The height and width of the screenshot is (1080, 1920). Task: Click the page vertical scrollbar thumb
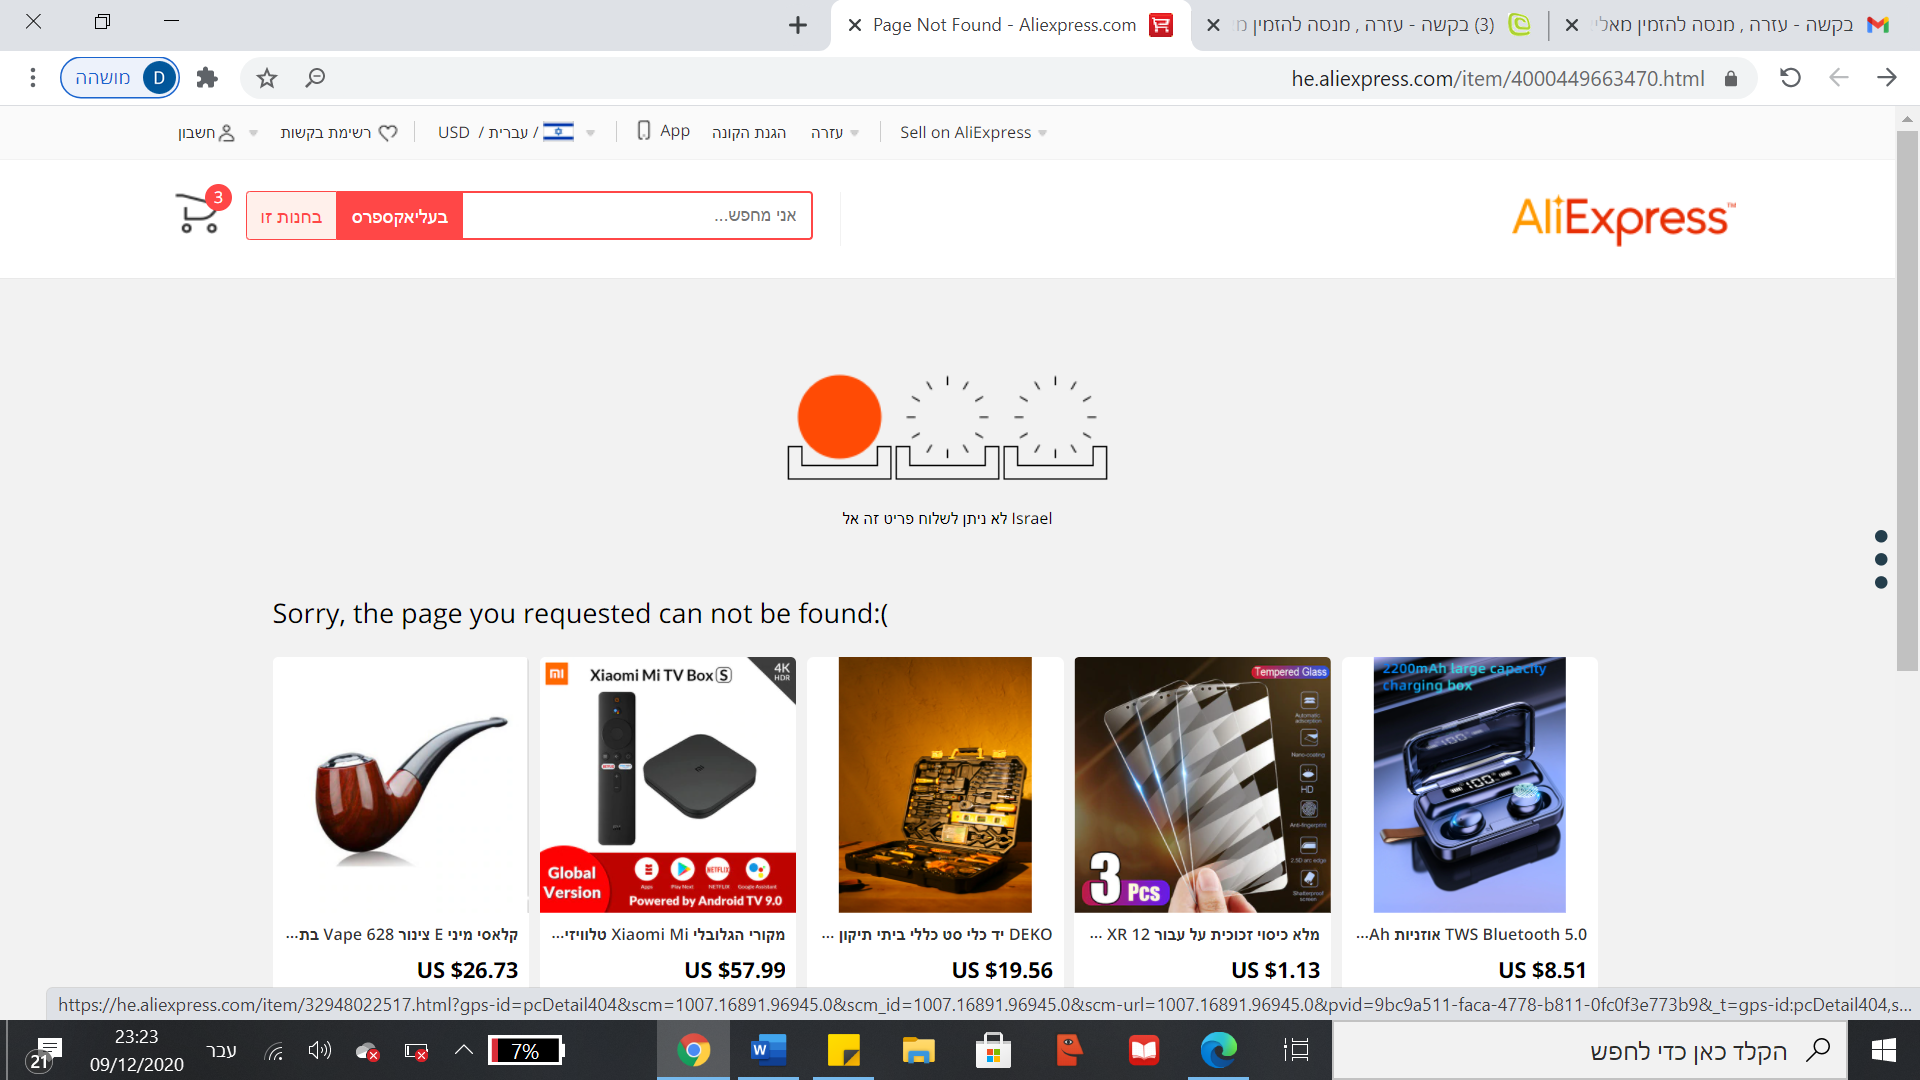click(1907, 400)
